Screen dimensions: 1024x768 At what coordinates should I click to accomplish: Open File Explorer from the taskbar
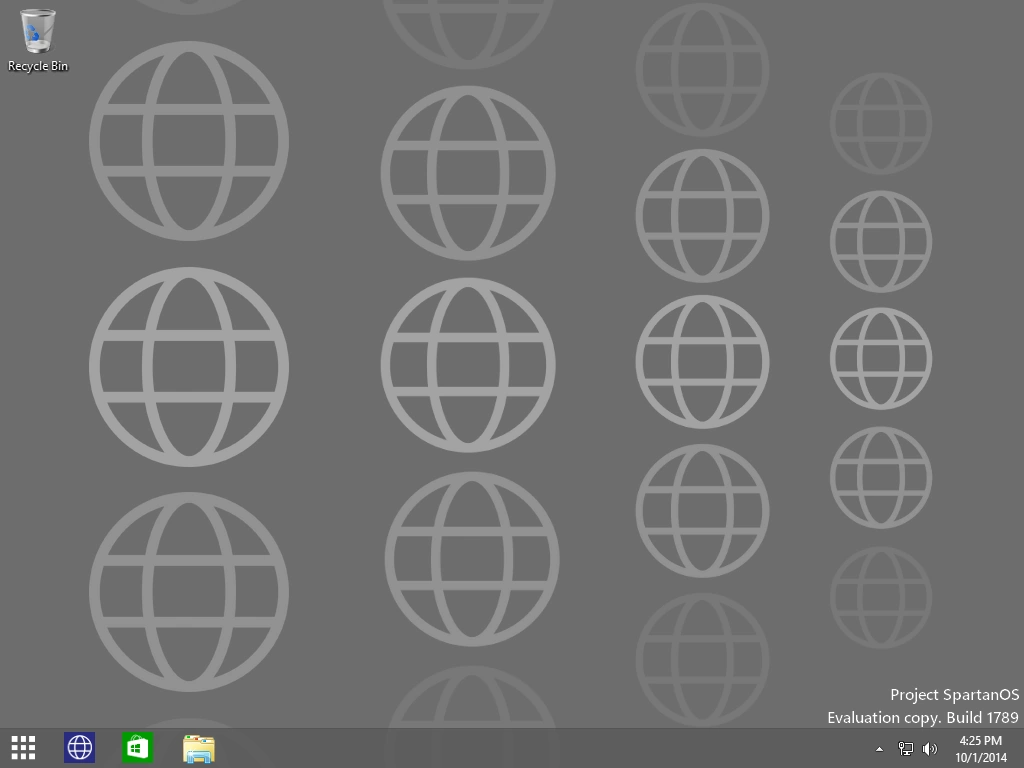199,748
